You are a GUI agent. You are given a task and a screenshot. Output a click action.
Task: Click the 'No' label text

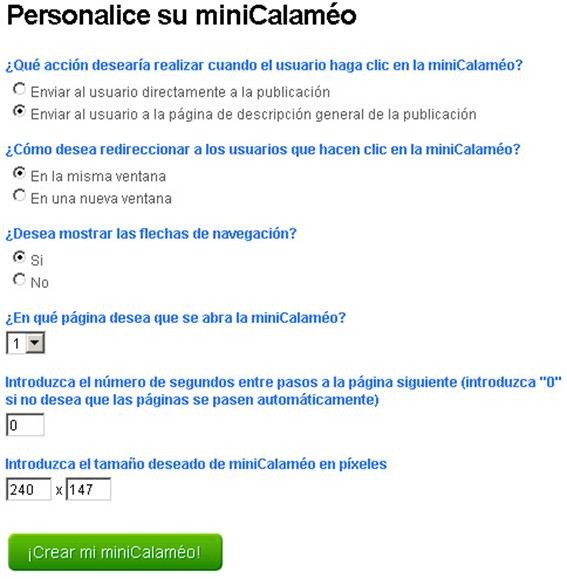[39, 282]
